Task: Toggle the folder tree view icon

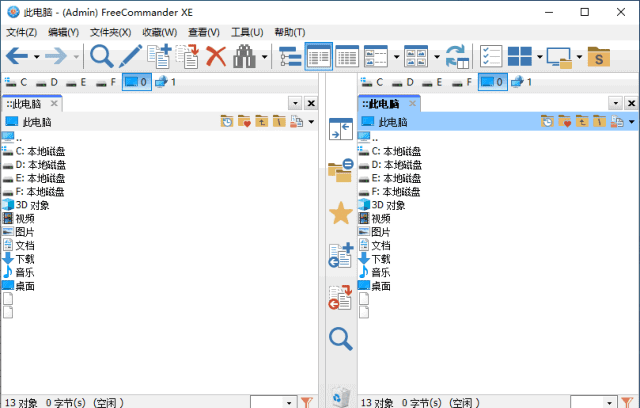Action: [290, 56]
